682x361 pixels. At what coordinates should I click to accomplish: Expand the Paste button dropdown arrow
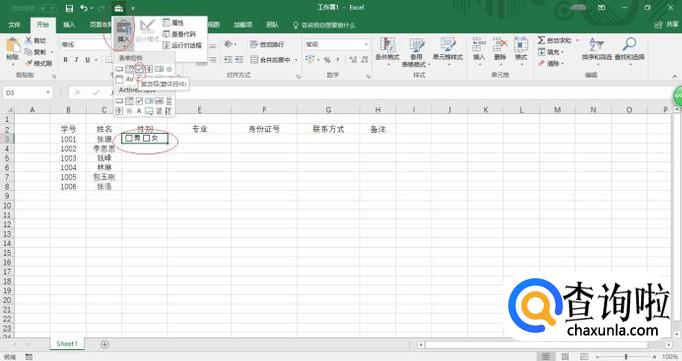(x=13, y=64)
